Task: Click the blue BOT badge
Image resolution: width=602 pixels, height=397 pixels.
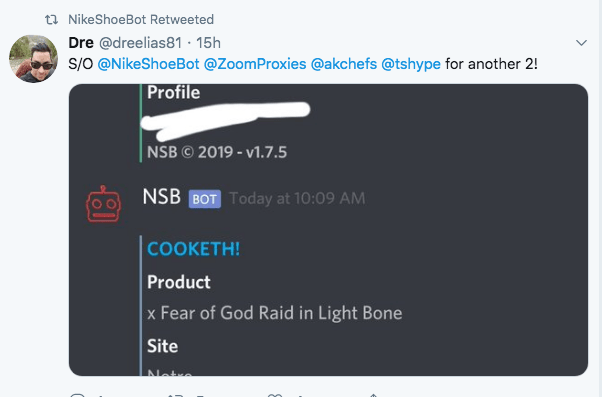Action: 205,199
